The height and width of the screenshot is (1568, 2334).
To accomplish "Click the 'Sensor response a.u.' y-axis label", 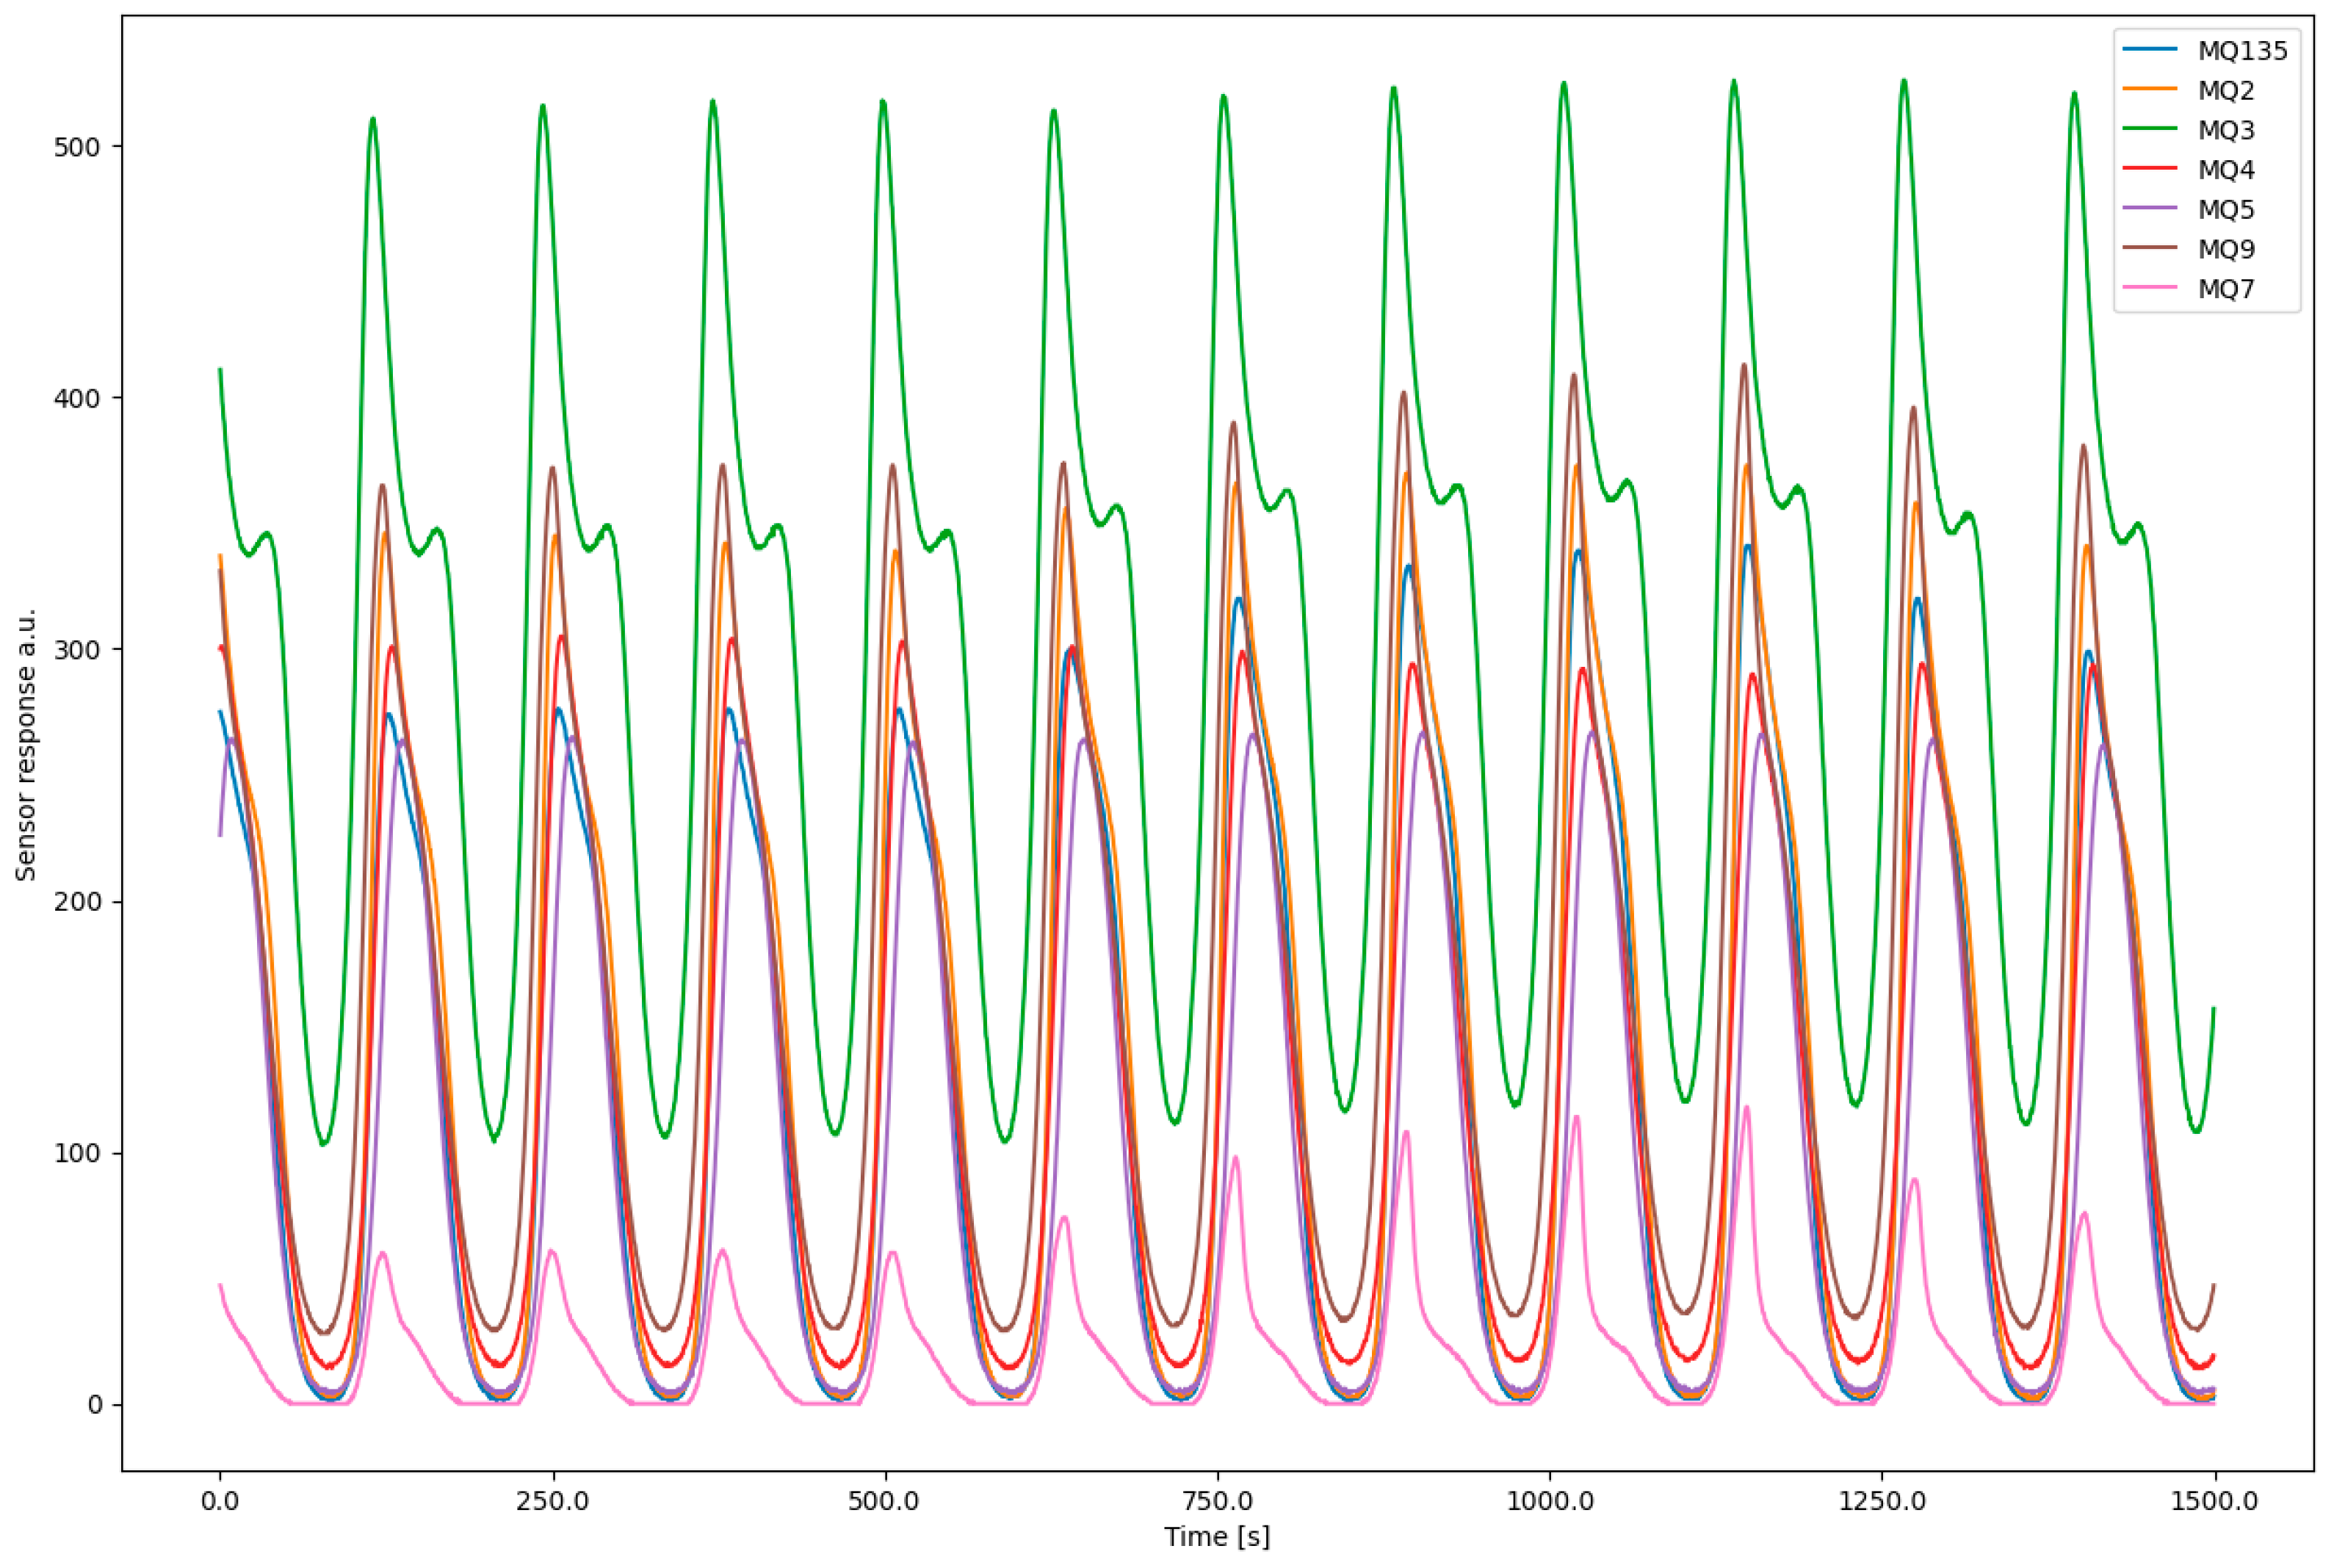I will (27, 744).
